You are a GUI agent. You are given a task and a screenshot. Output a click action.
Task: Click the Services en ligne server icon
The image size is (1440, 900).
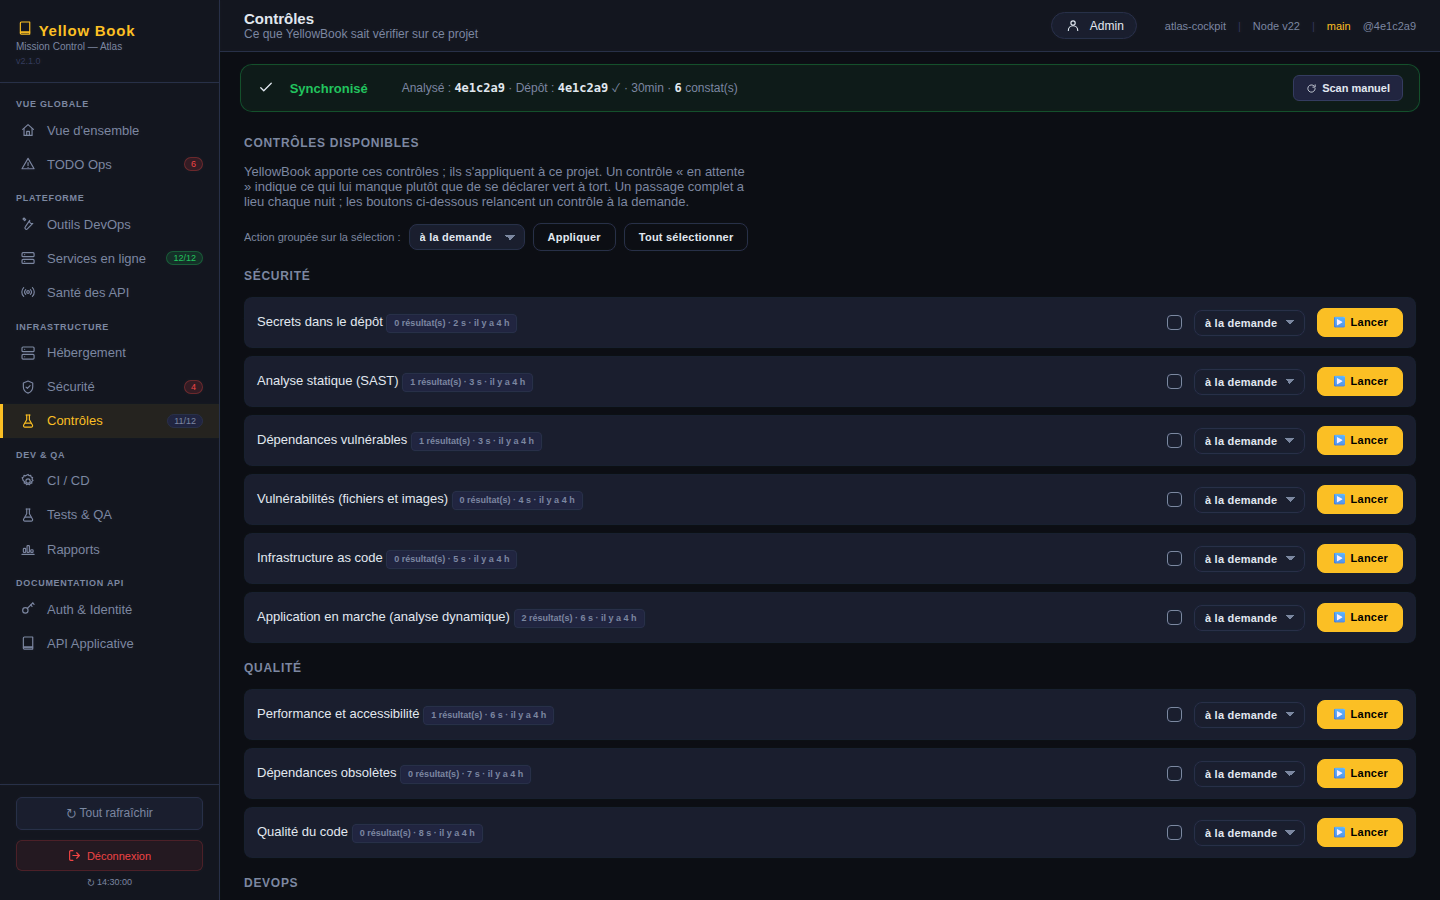point(28,259)
